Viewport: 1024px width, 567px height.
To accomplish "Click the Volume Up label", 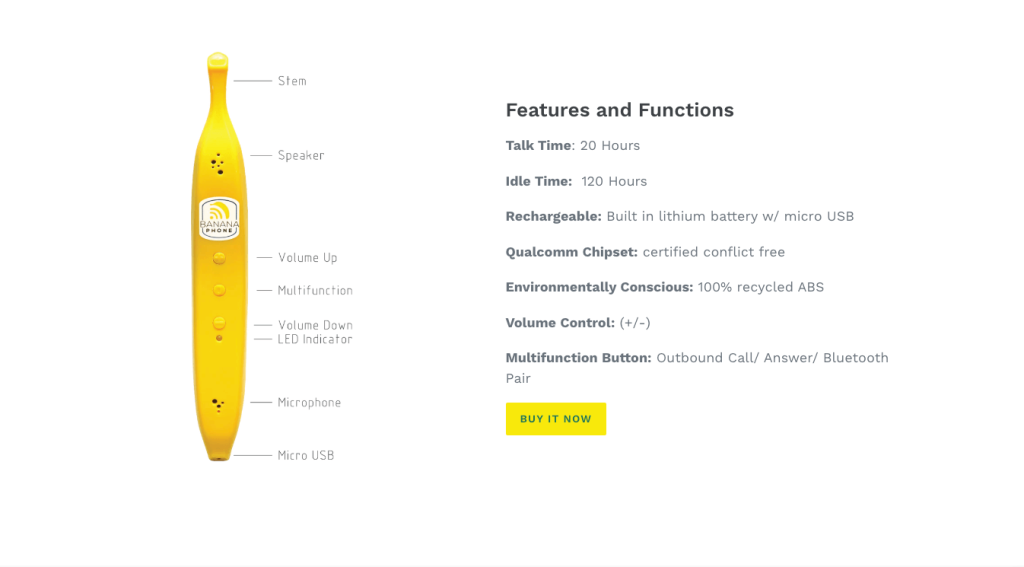I will pos(308,258).
